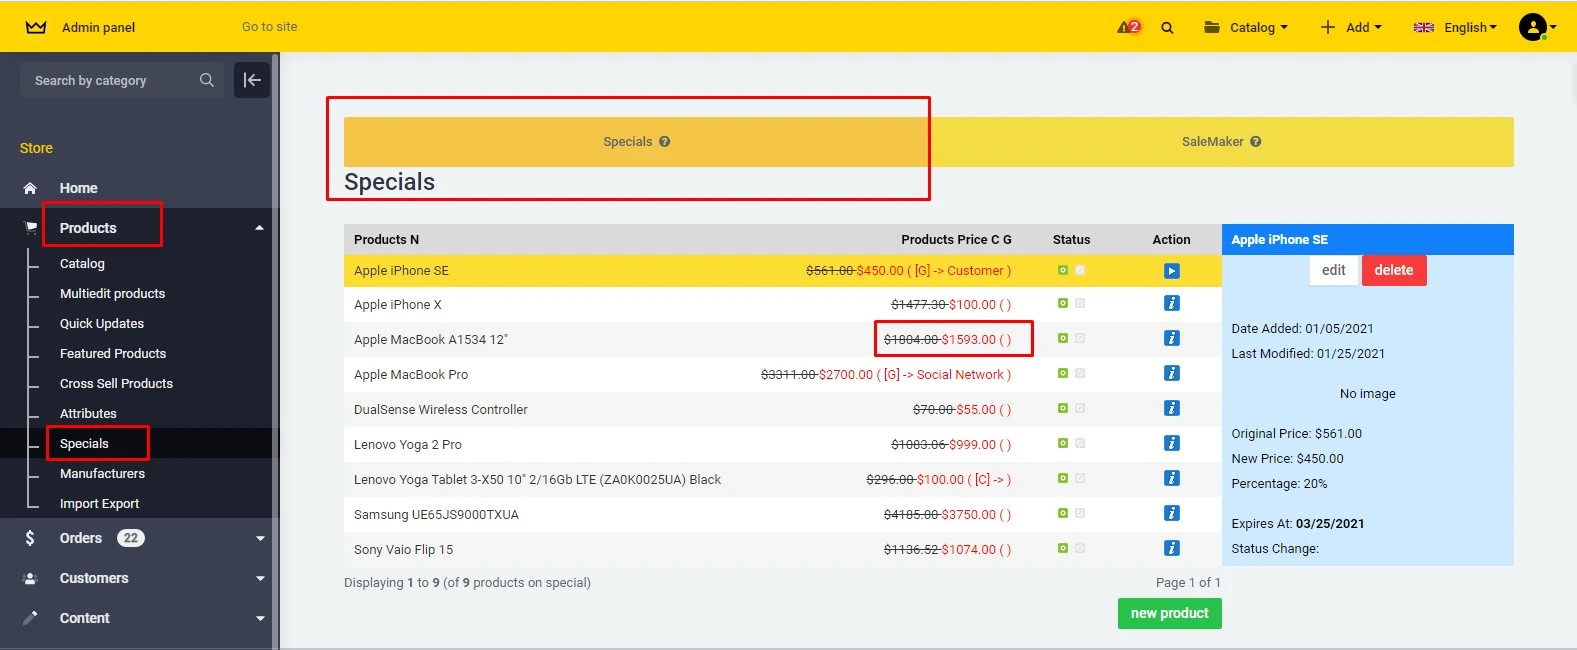The width and height of the screenshot is (1577, 650).
Task: Disable status for Samsung UE65JS9000TXUA special
Action: coord(1080,514)
